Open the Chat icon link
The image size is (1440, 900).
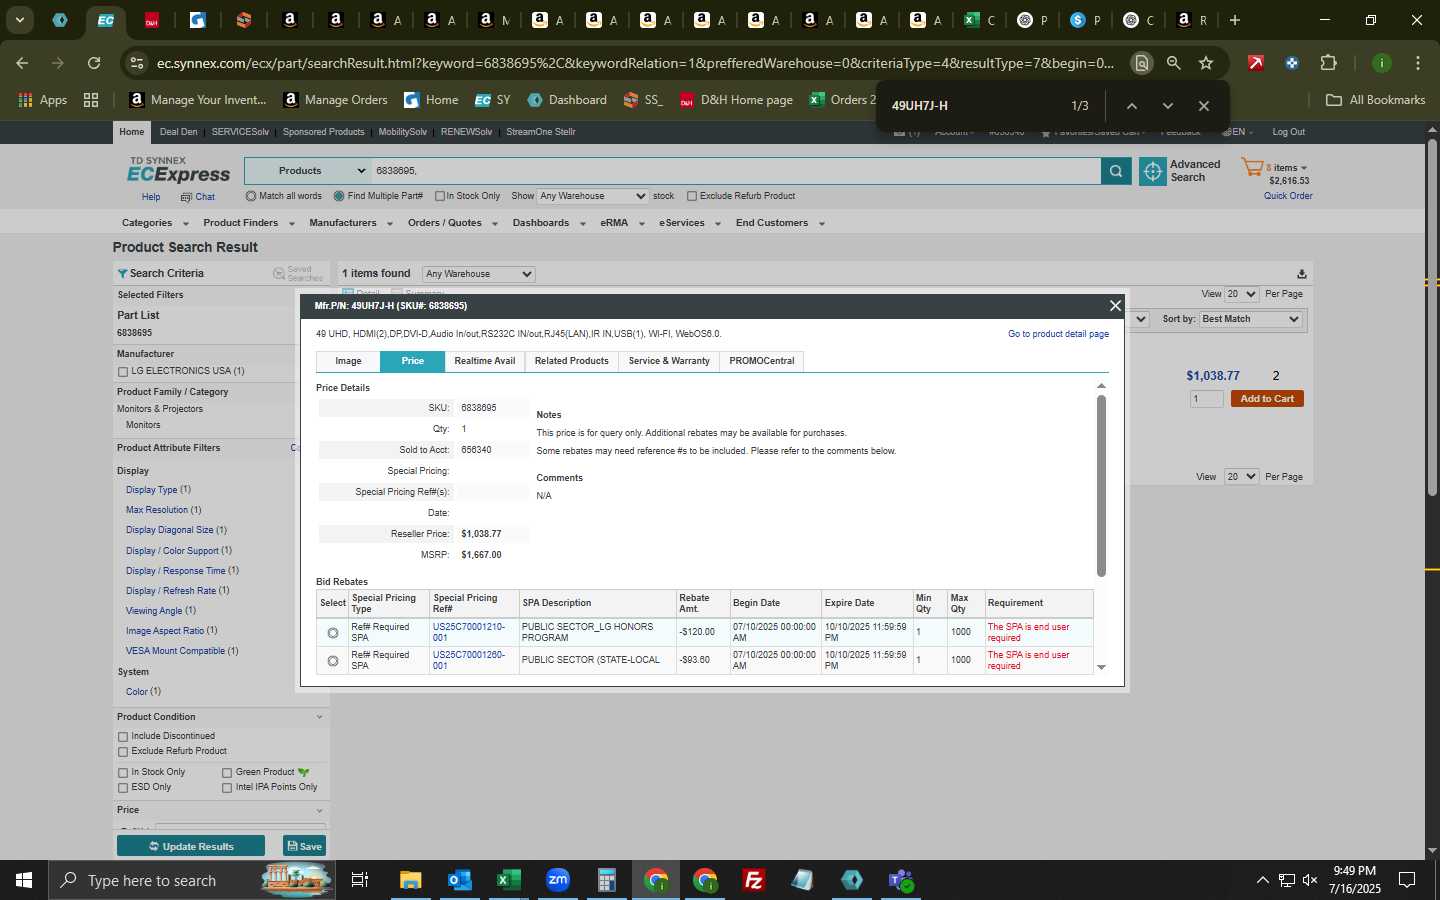pyautogui.click(x=198, y=197)
